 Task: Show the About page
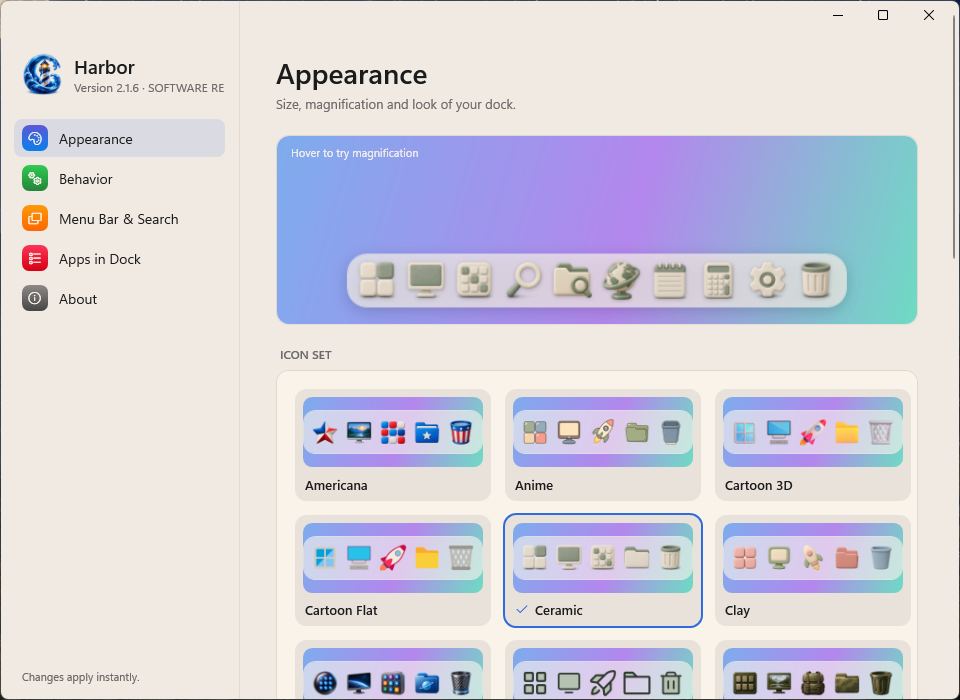click(x=119, y=299)
